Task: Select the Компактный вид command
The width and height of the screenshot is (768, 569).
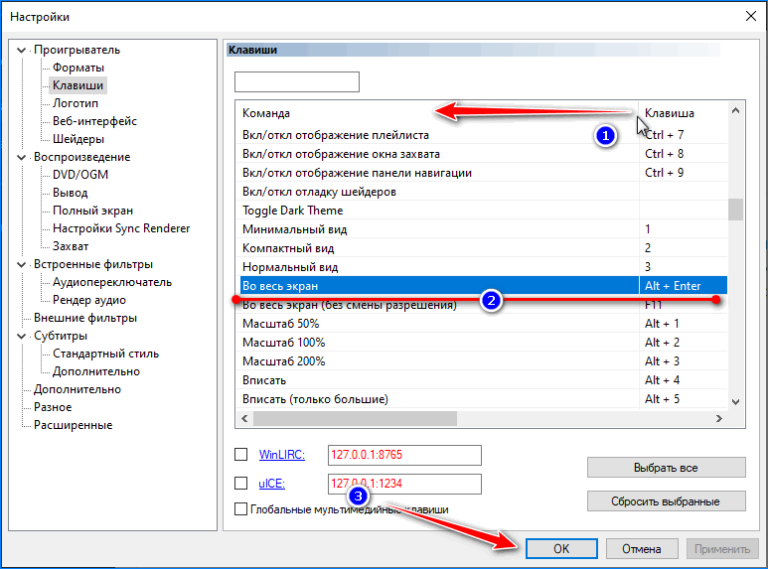Action: click(483, 248)
